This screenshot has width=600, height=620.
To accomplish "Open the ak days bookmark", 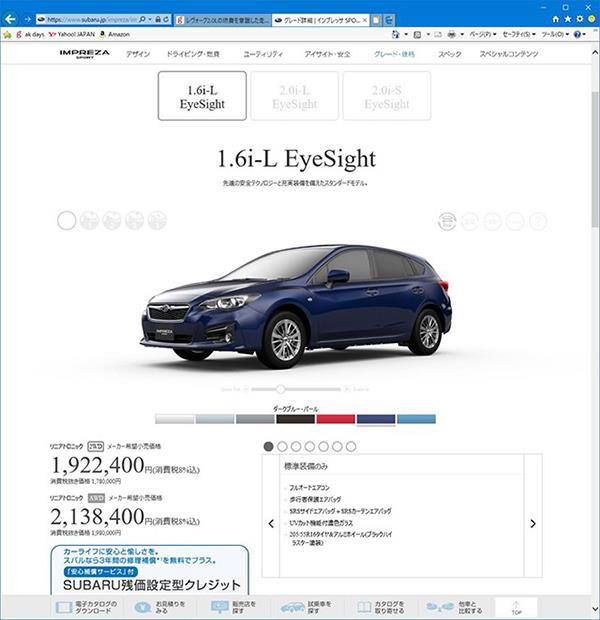I will click(x=30, y=34).
